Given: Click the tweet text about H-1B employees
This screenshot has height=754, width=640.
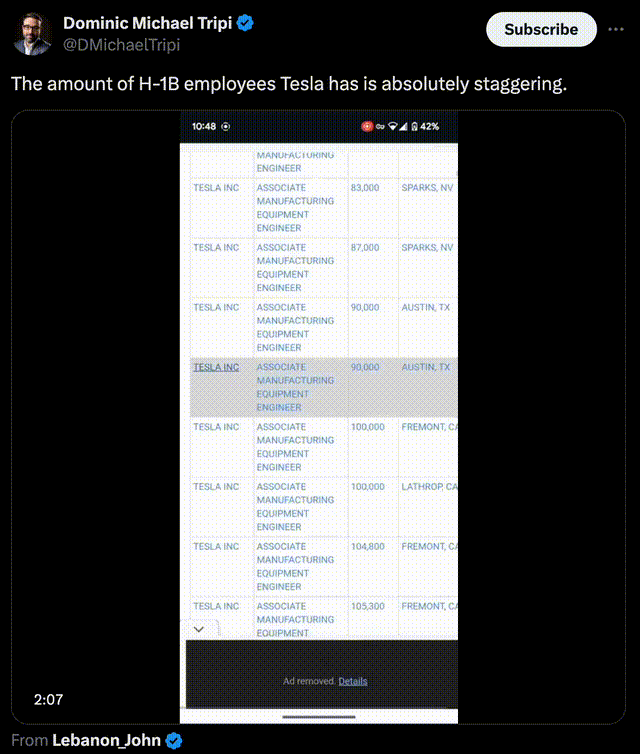Looking at the screenshot, I should (288, 84).
